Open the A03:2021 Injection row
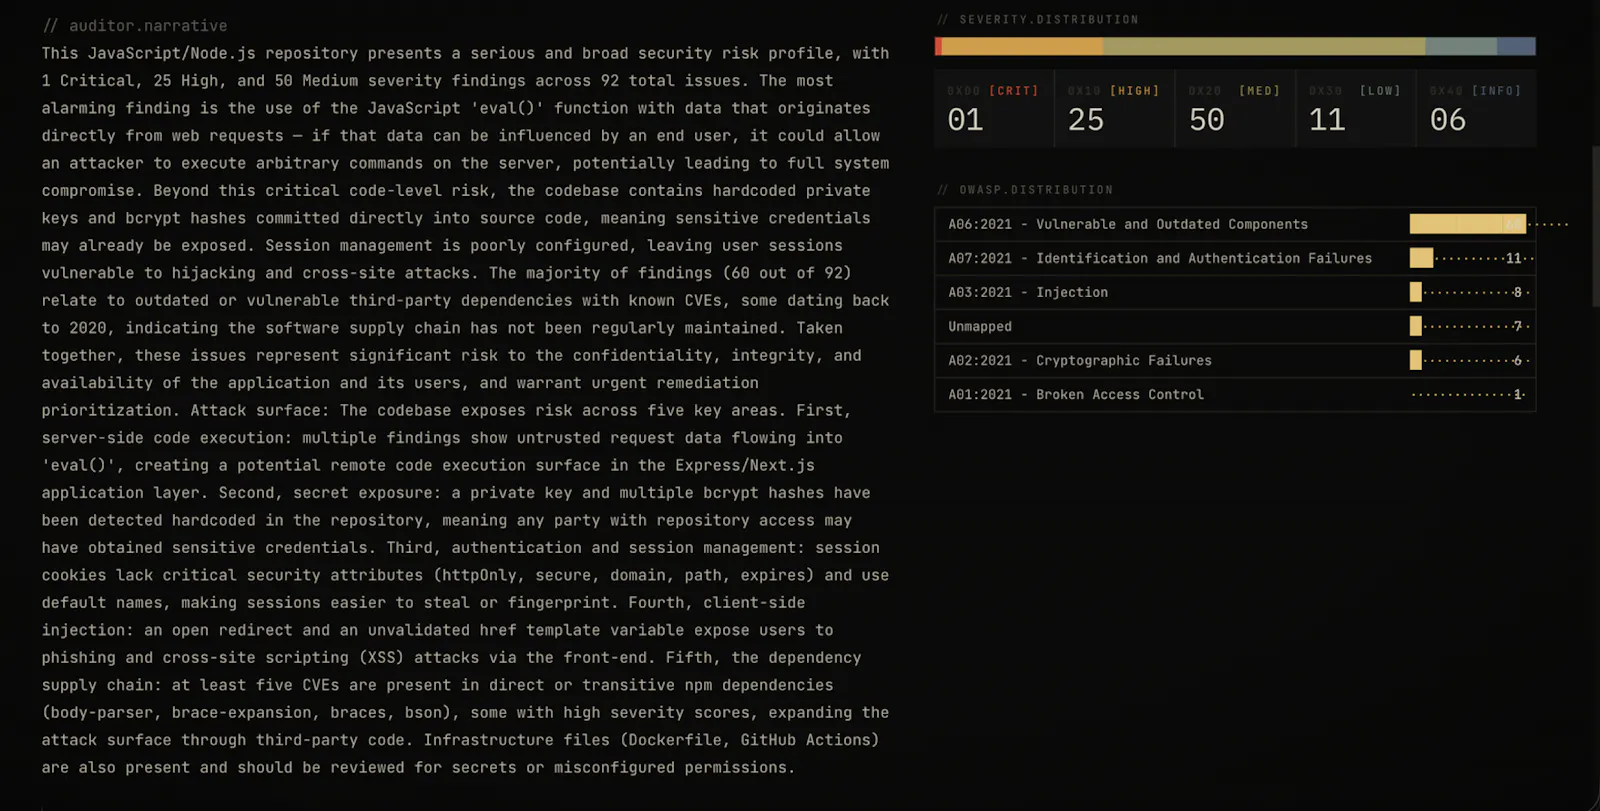This screenshot has height=811, width=1600. pos(1235,292)
